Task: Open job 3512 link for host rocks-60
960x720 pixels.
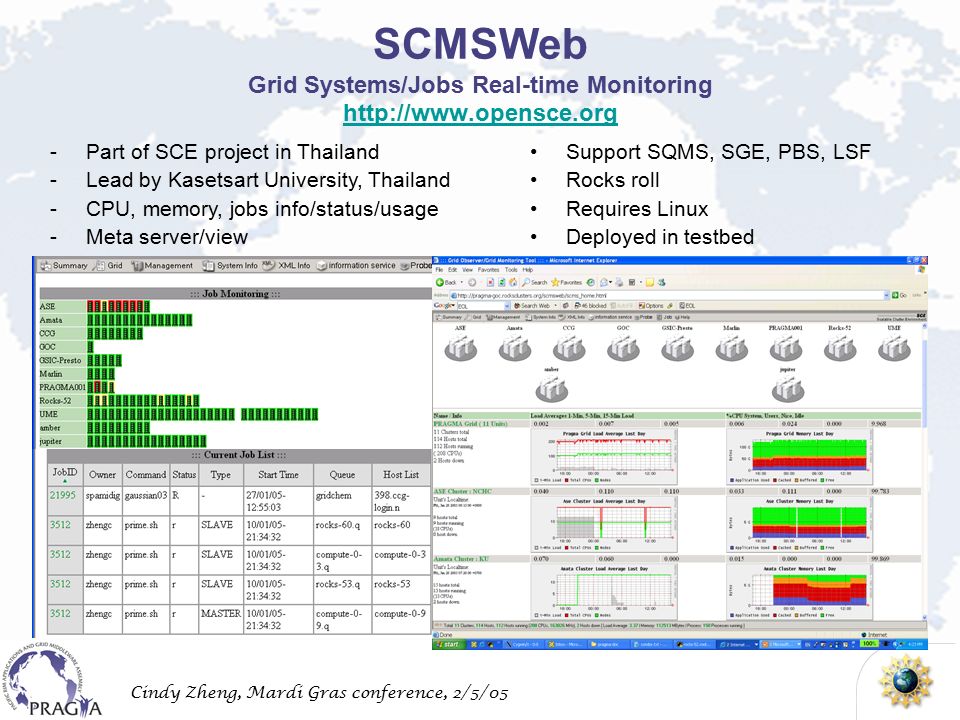Action: pos(60,525)
